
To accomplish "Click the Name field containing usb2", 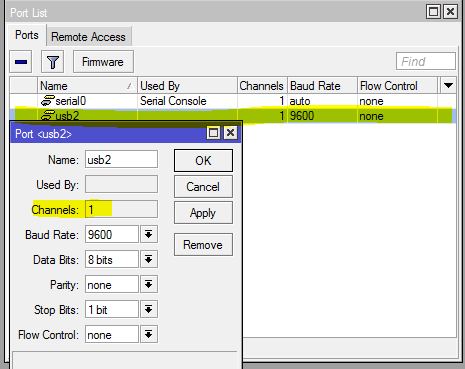I will pyautogui.click(x=121, y=159).
